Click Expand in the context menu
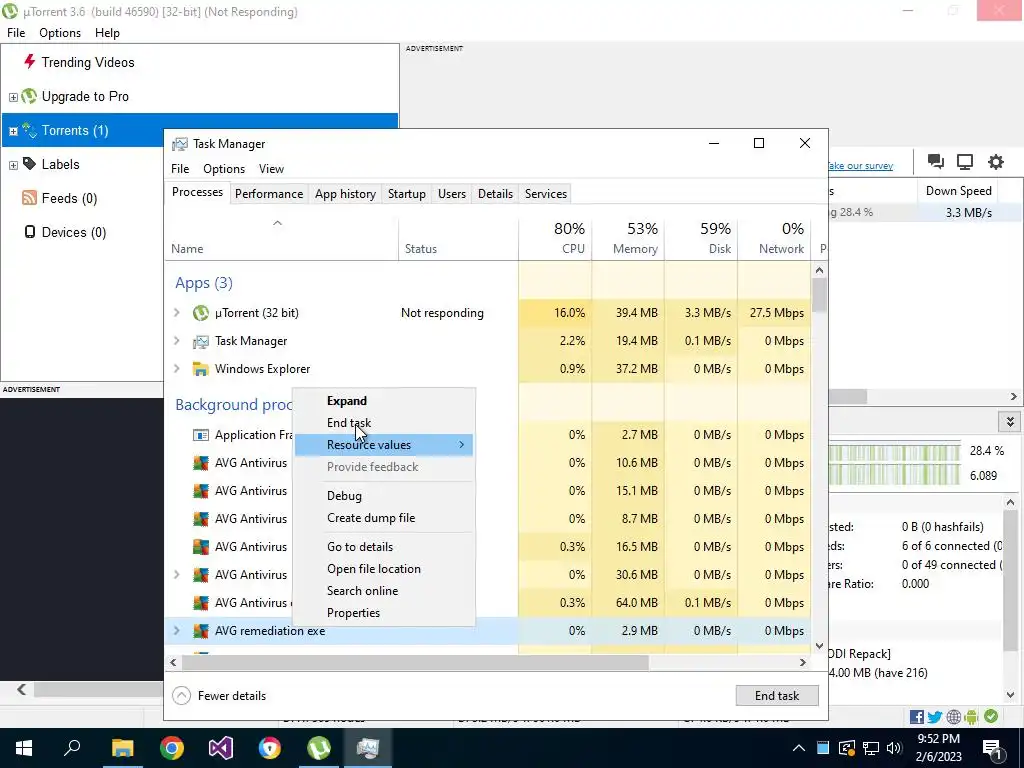1024x768 pixels. 384,401
